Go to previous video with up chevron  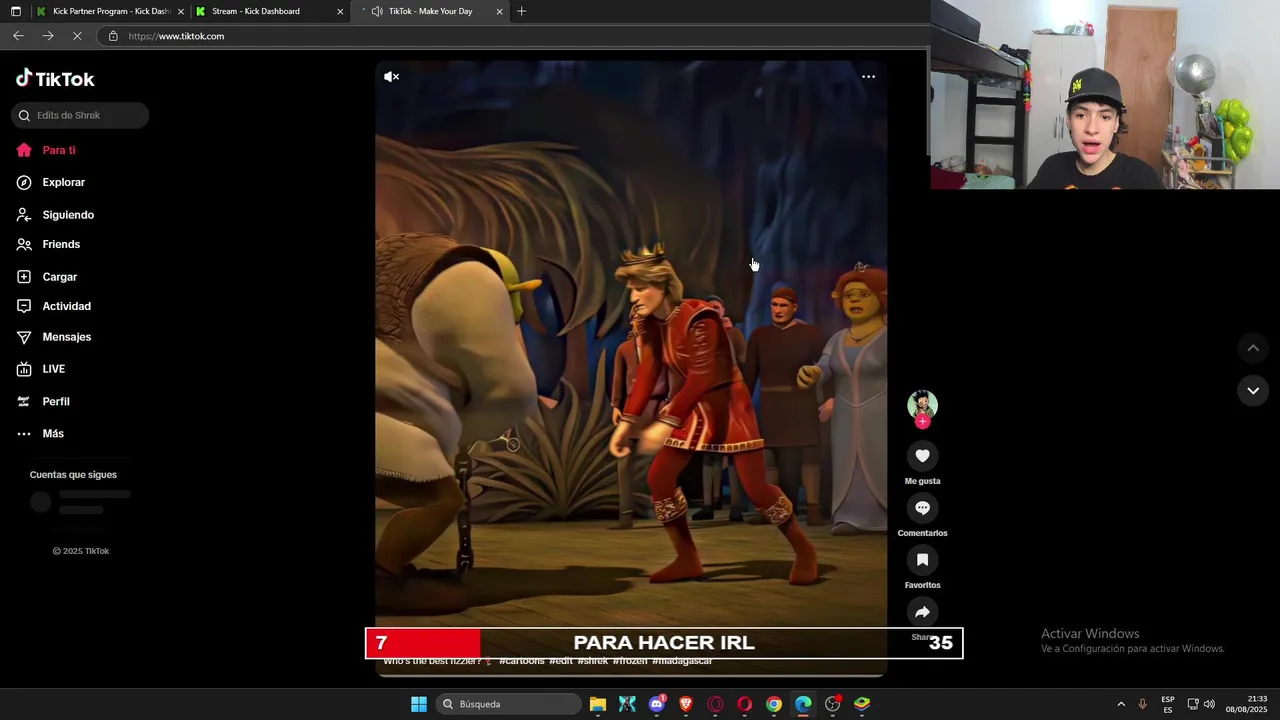click(1253, 348)
